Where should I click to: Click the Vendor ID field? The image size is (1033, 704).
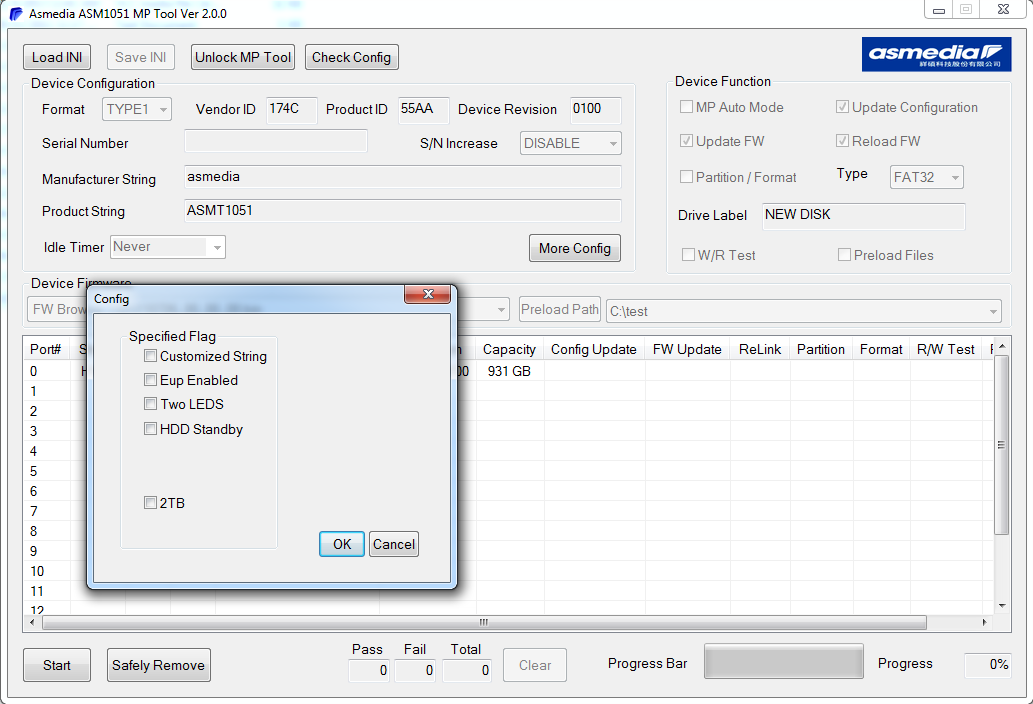tap(291, 109)
